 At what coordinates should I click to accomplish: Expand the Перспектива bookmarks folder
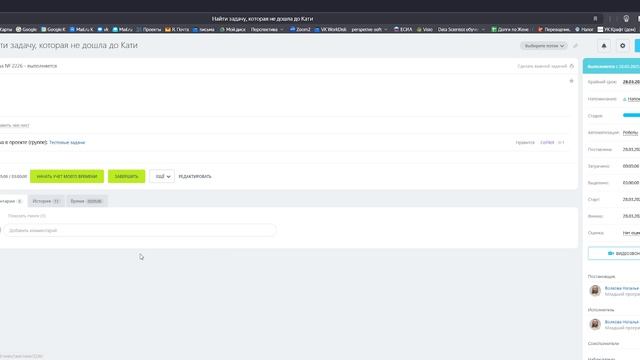pos(267,29)
